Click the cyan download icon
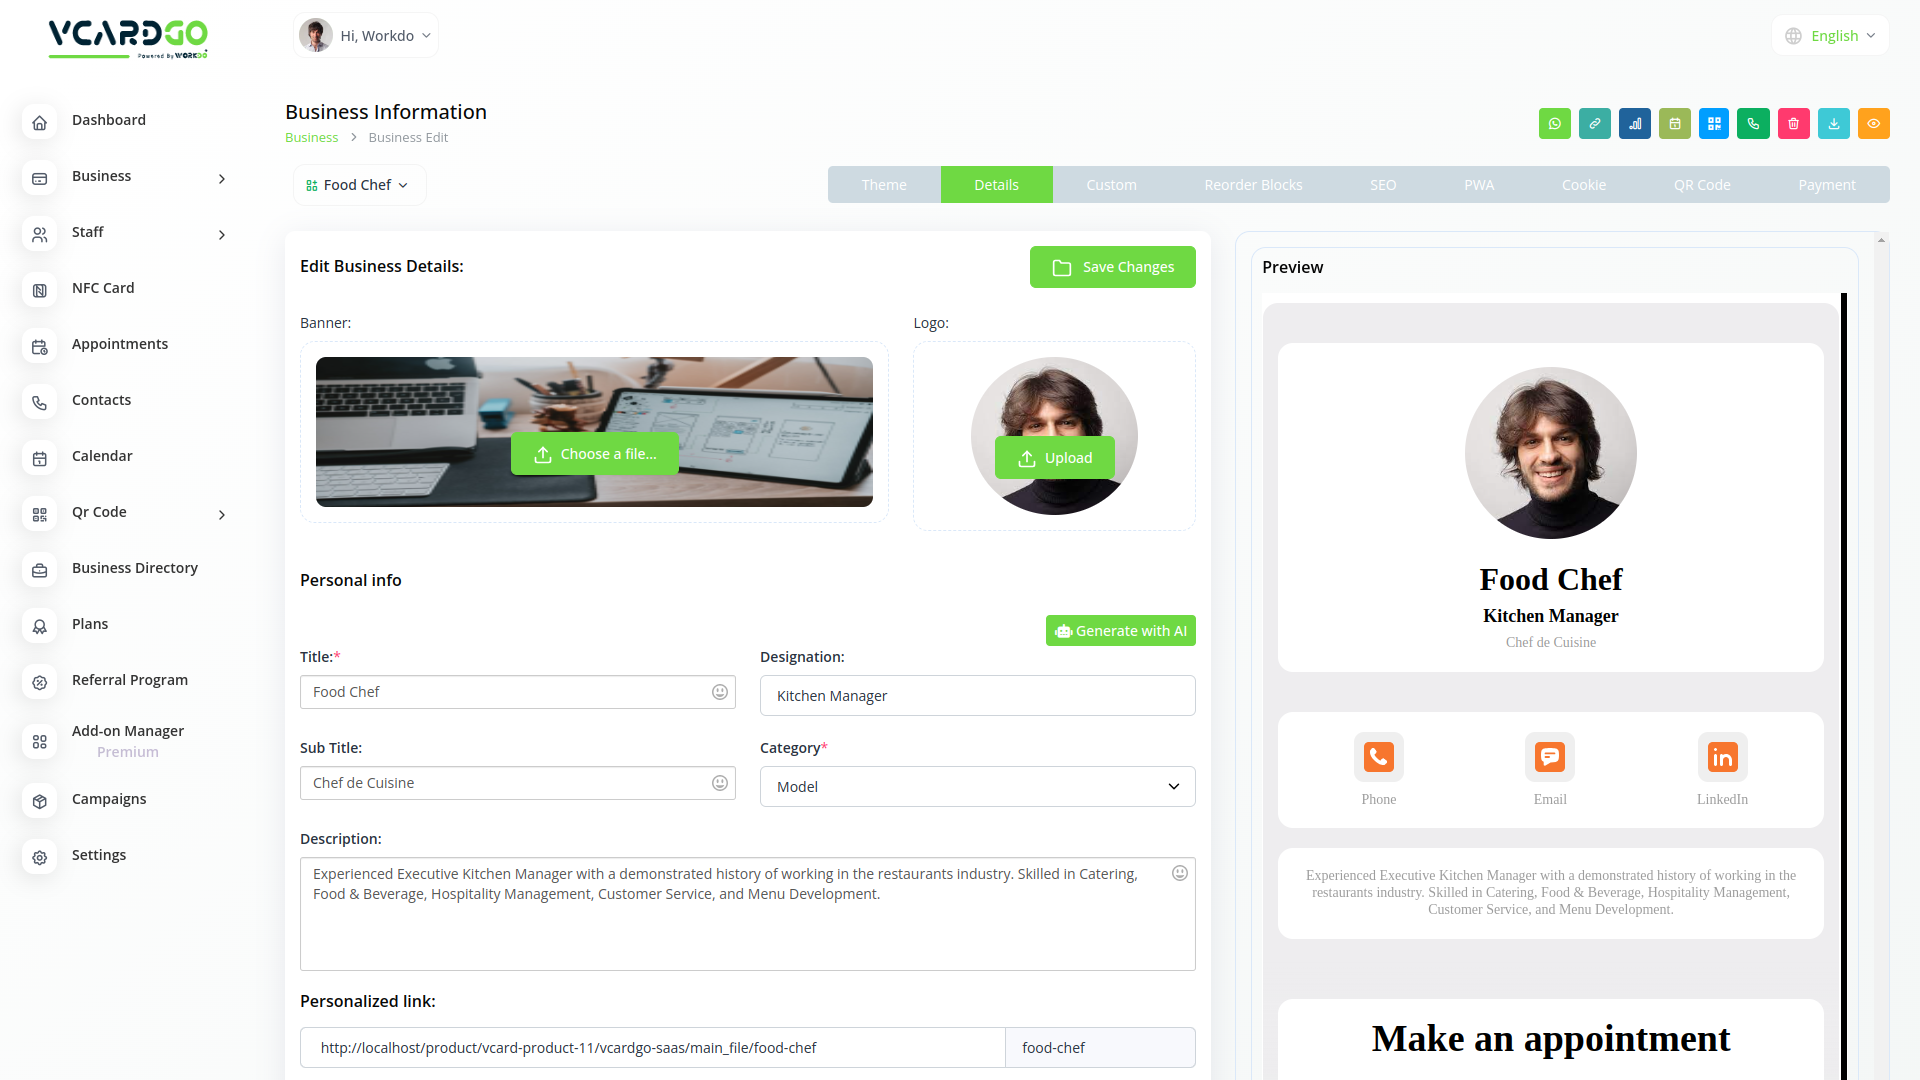Viewport: 1920px width, 1080px height. point(1833,124)
